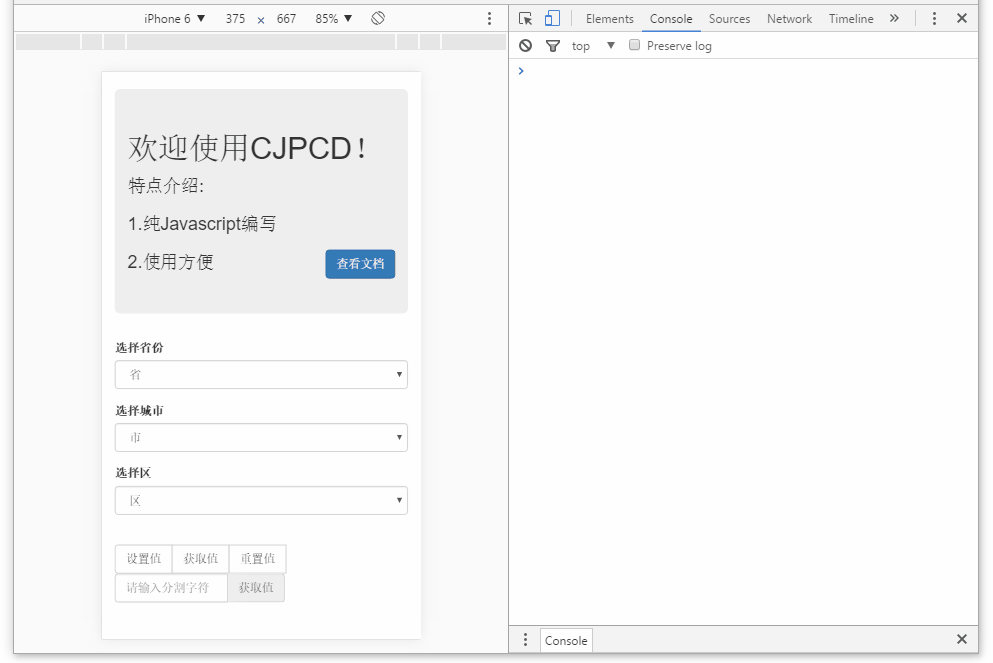Open the 85% zoom dropdown

point(334,18)
